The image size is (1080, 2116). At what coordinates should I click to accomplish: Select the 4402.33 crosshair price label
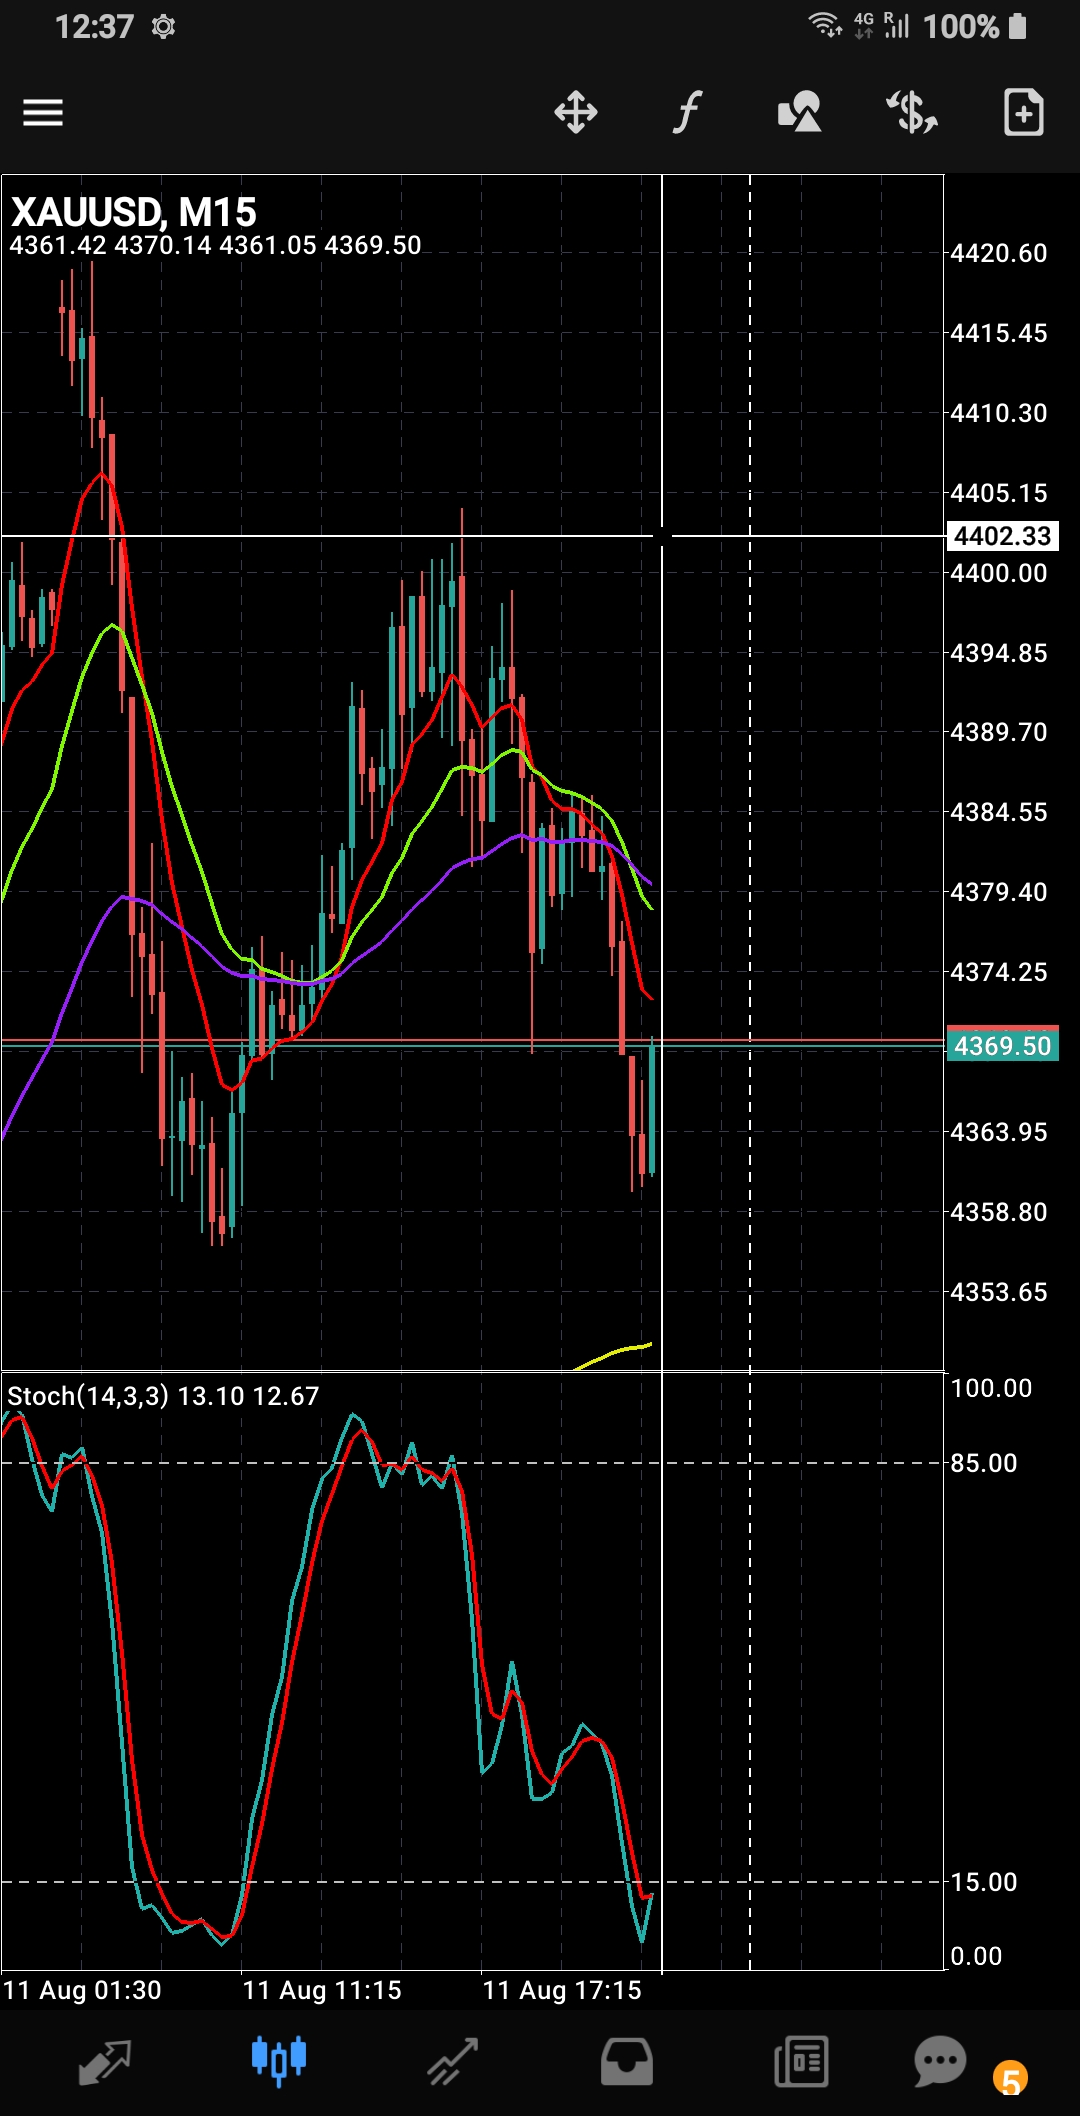point(1002,536)
